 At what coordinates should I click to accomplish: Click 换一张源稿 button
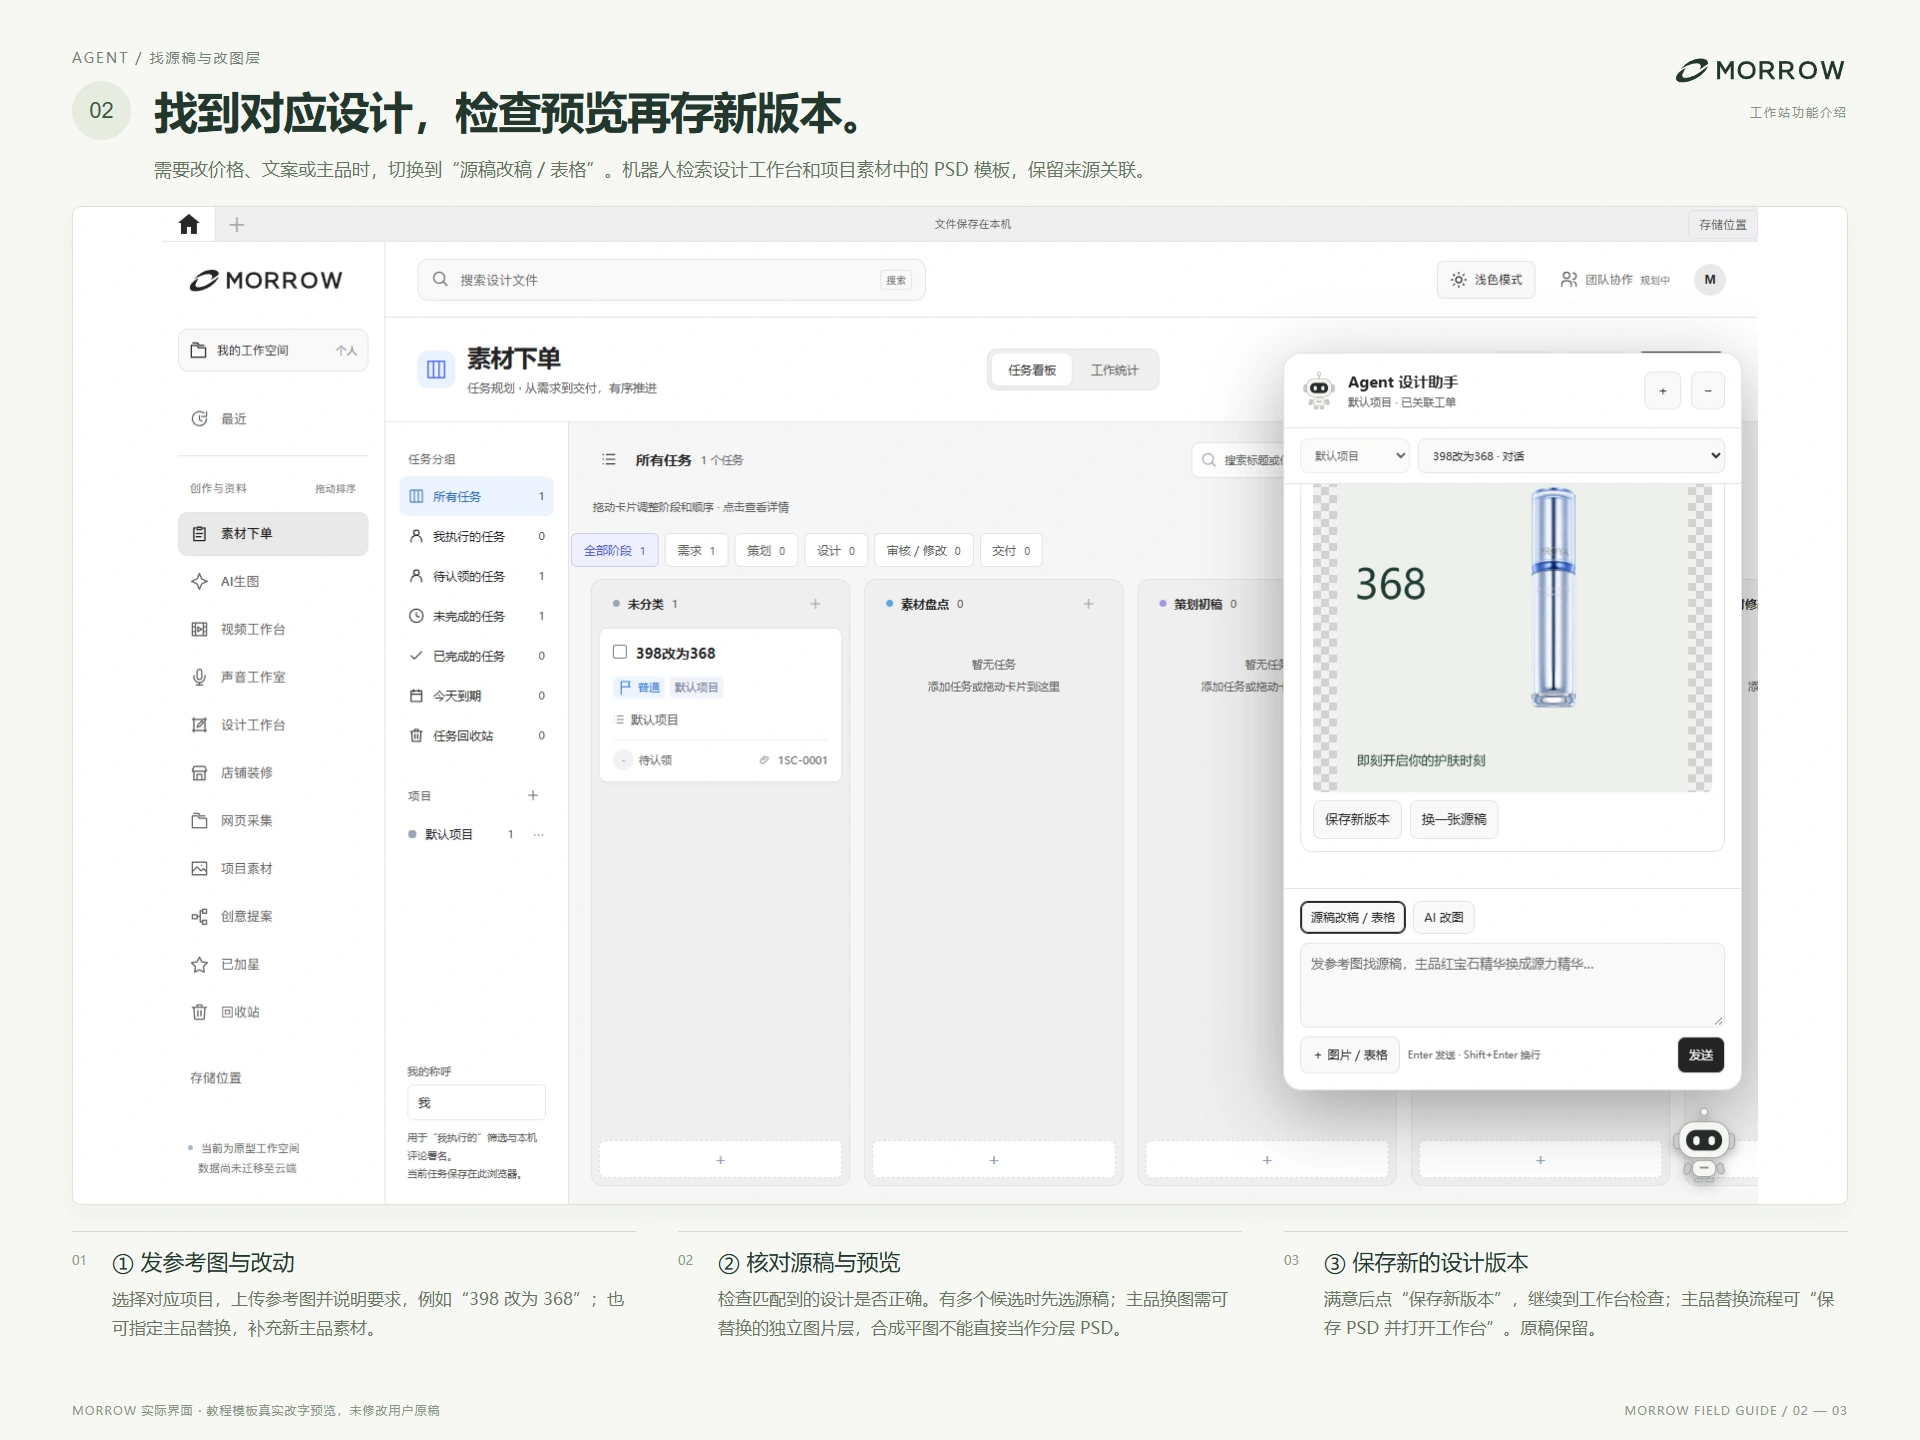point(1453,819)
